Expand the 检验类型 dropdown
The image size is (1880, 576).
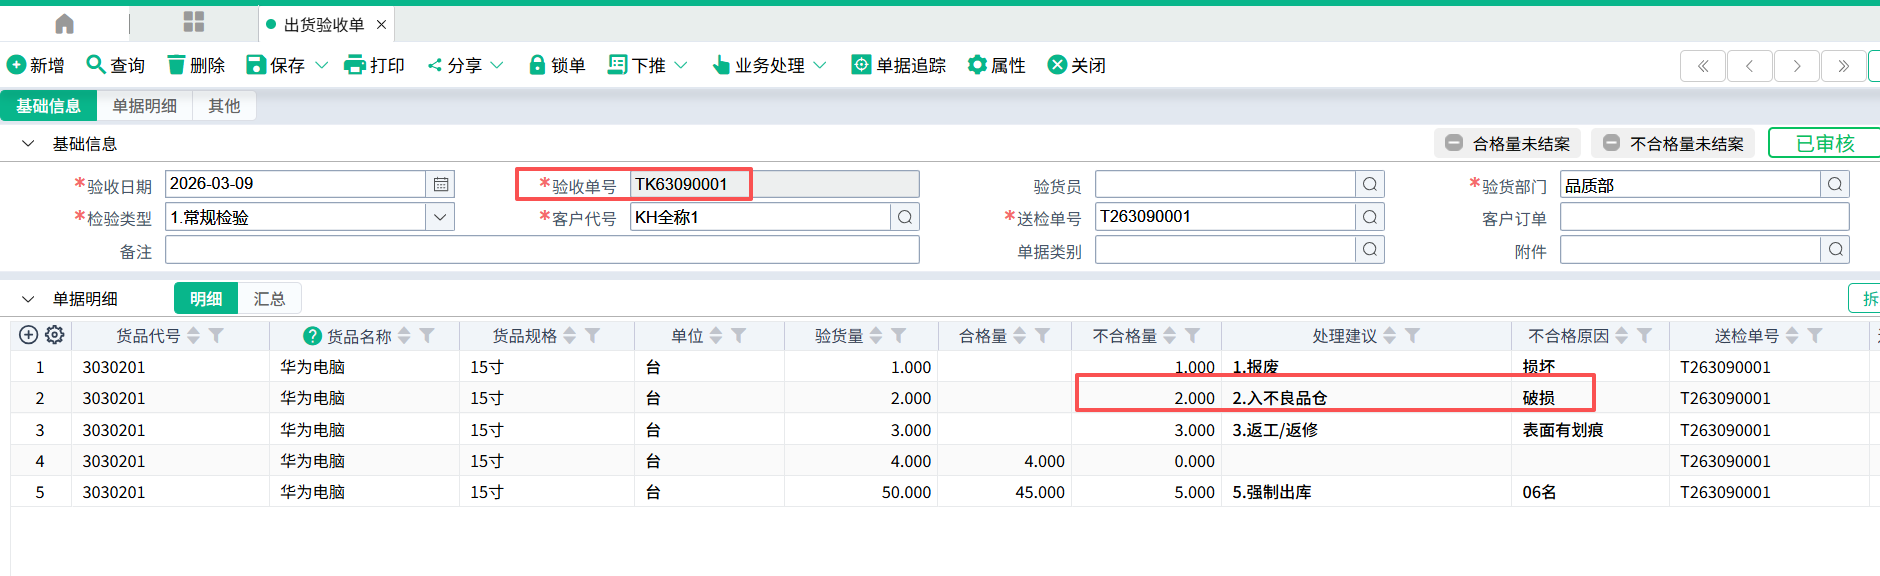[x=440, y=217]
